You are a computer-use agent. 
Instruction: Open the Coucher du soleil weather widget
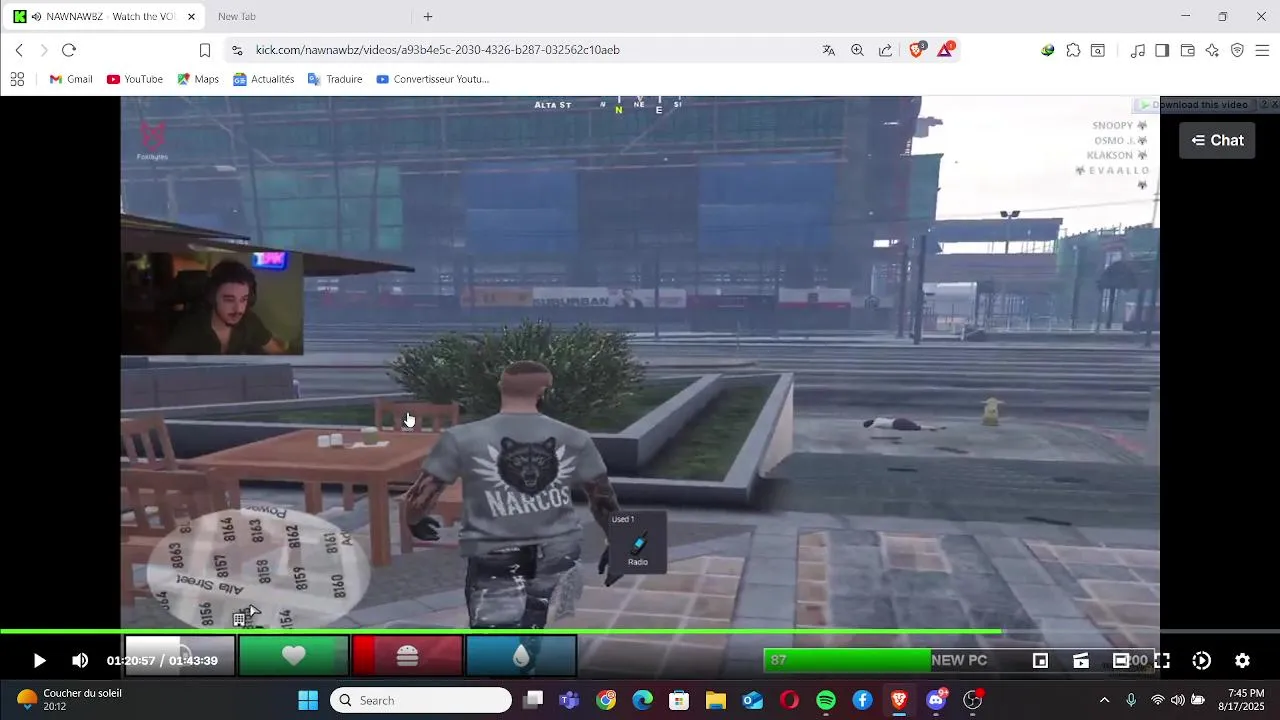click(x=69, y=700)
